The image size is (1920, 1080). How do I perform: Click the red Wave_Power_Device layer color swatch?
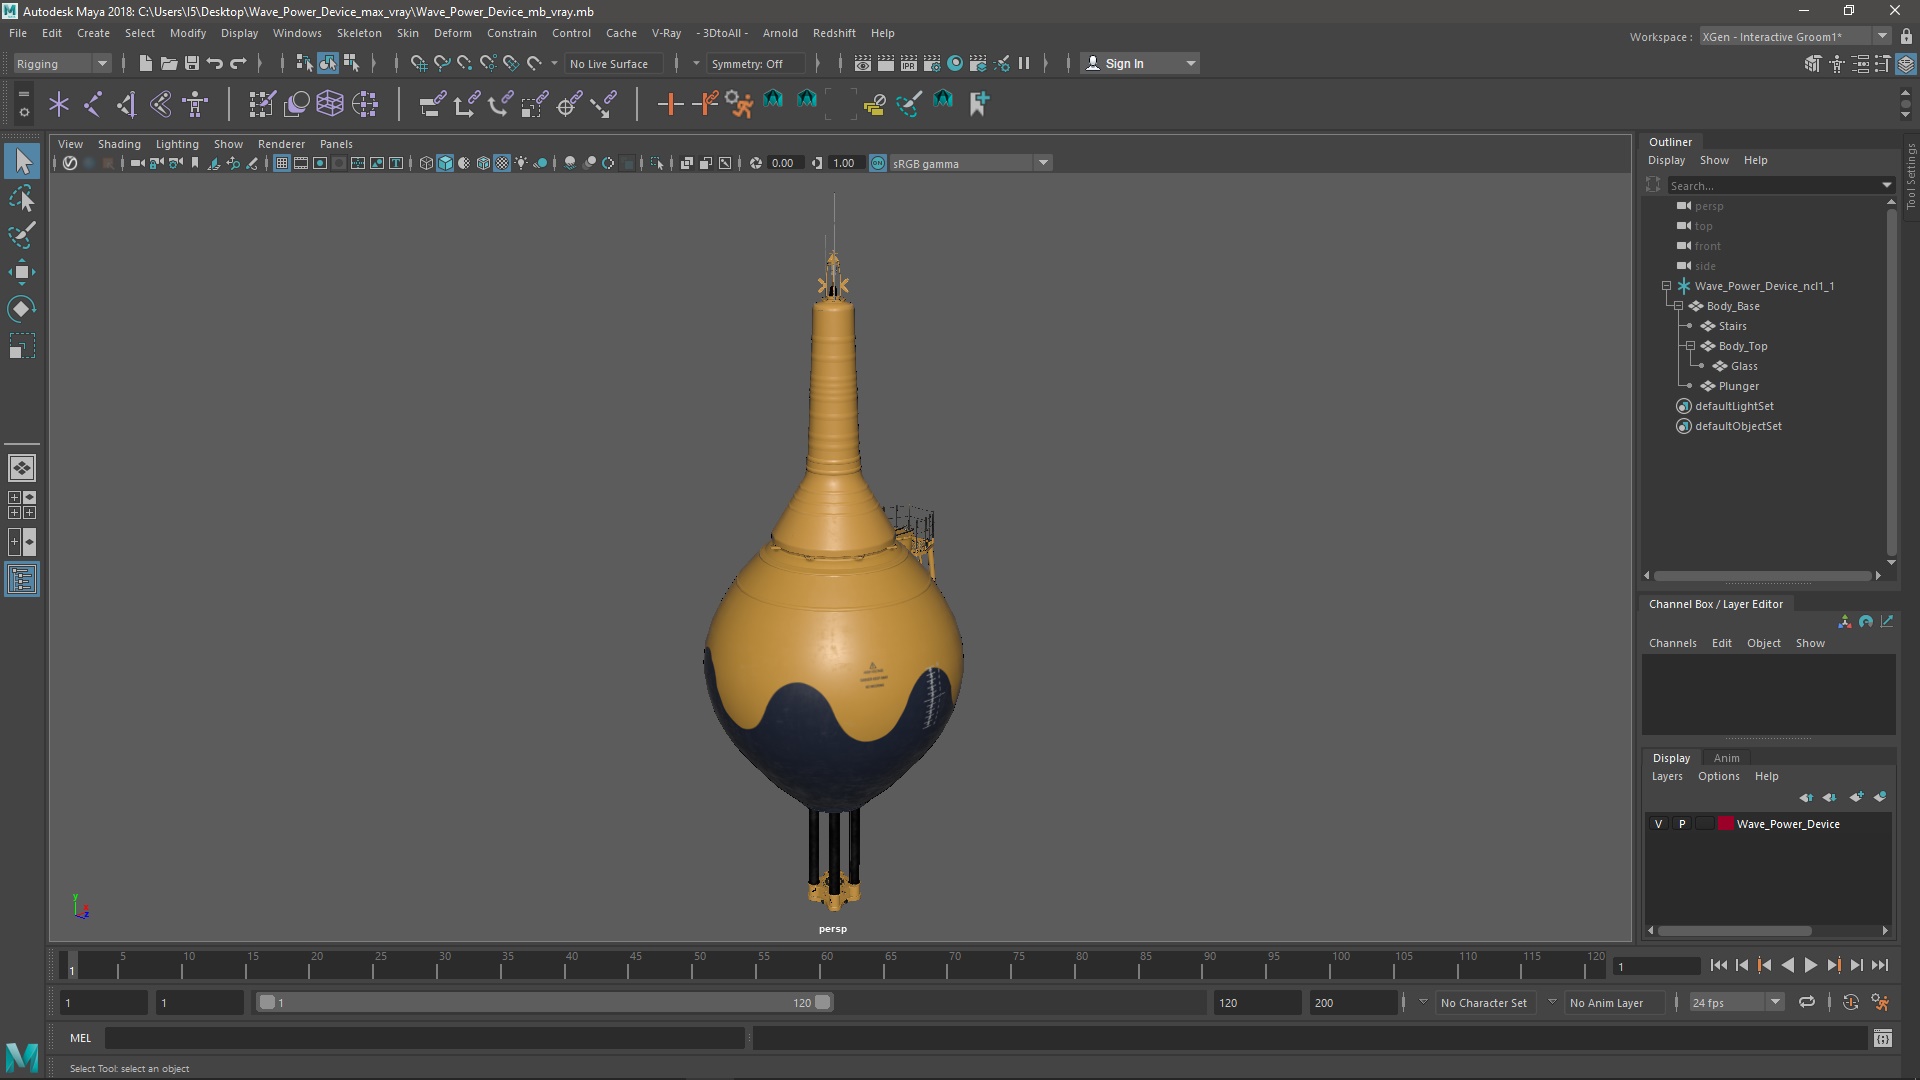[1726, 824]
